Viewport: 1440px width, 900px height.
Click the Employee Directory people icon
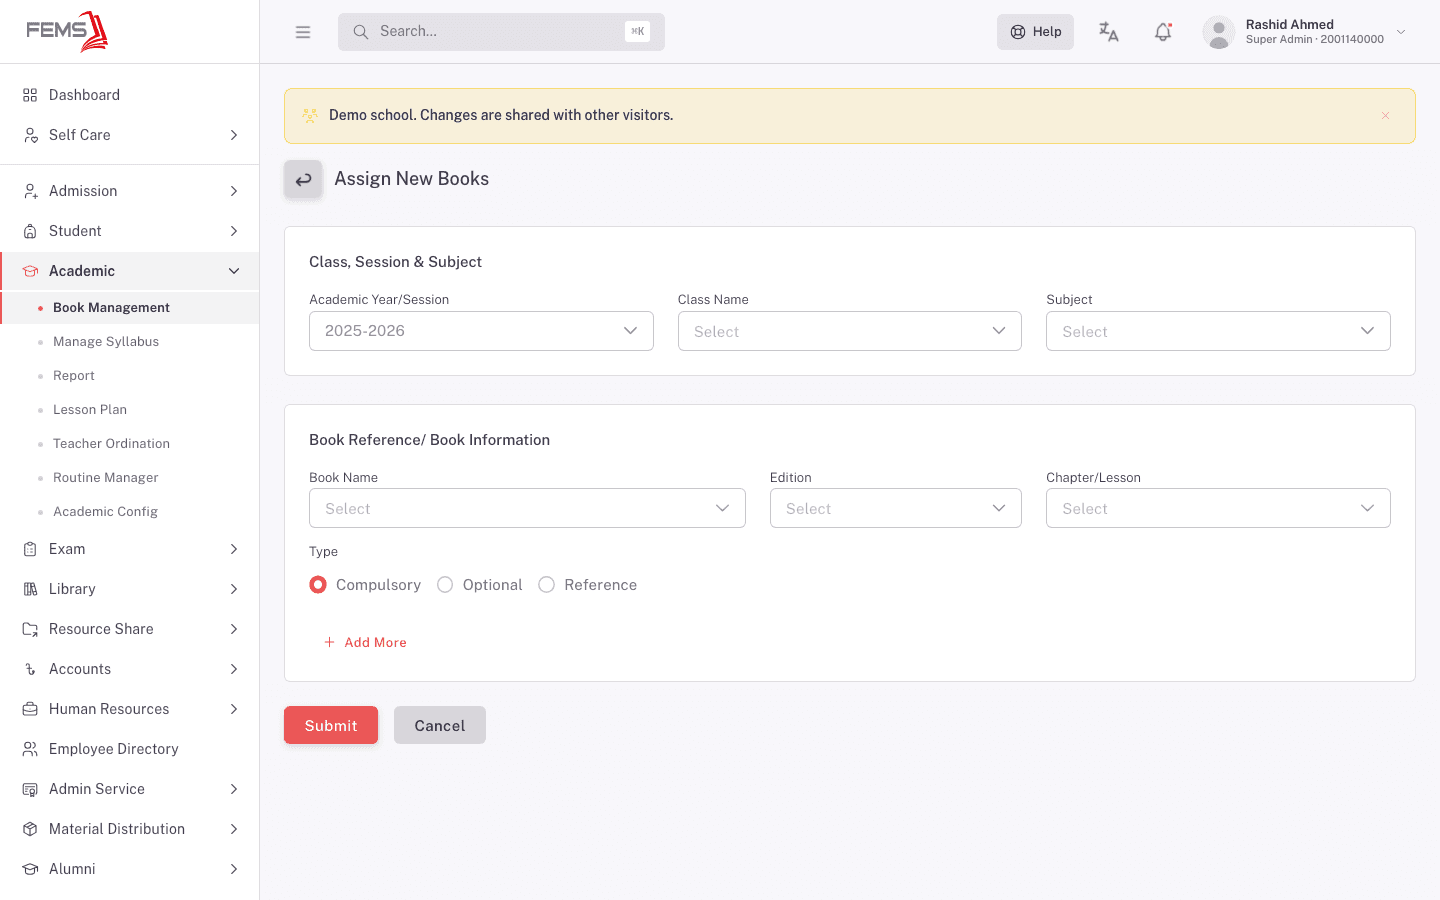(x=30, y=749)
